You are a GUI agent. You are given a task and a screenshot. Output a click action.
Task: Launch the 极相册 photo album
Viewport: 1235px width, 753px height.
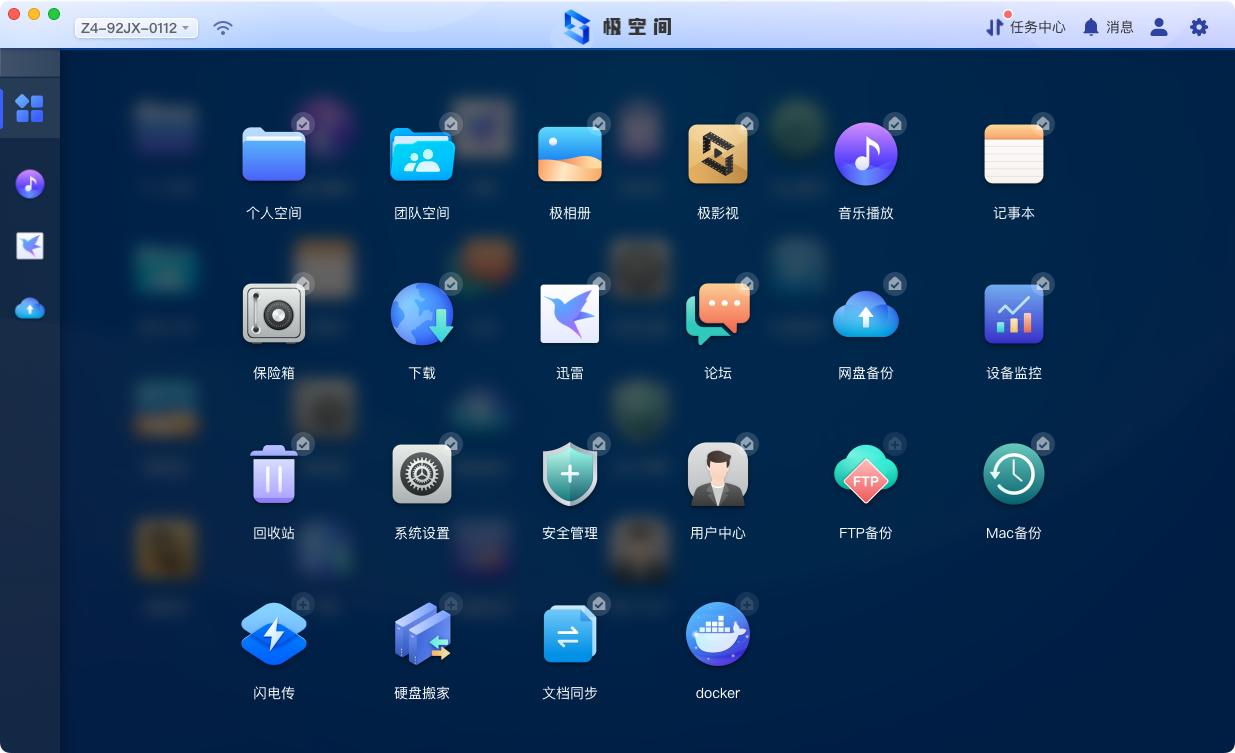click(x=570, y=154)
